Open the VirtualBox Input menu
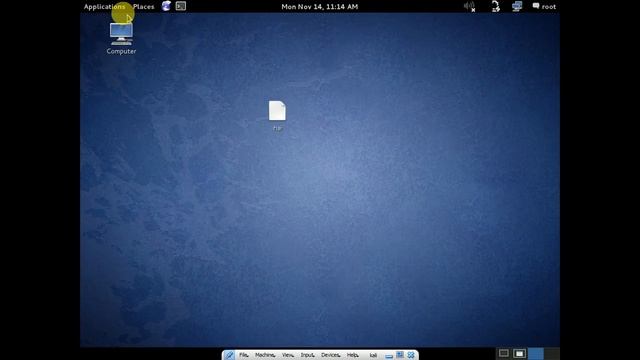The image size is (640, 360). [308, 355]
